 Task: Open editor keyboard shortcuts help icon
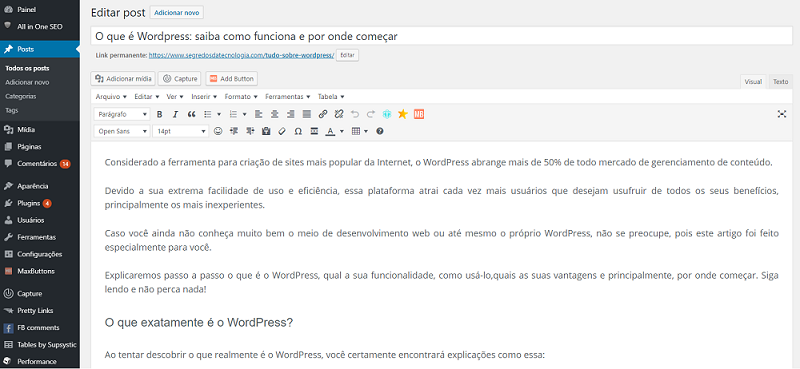click(x=380, y=131)
